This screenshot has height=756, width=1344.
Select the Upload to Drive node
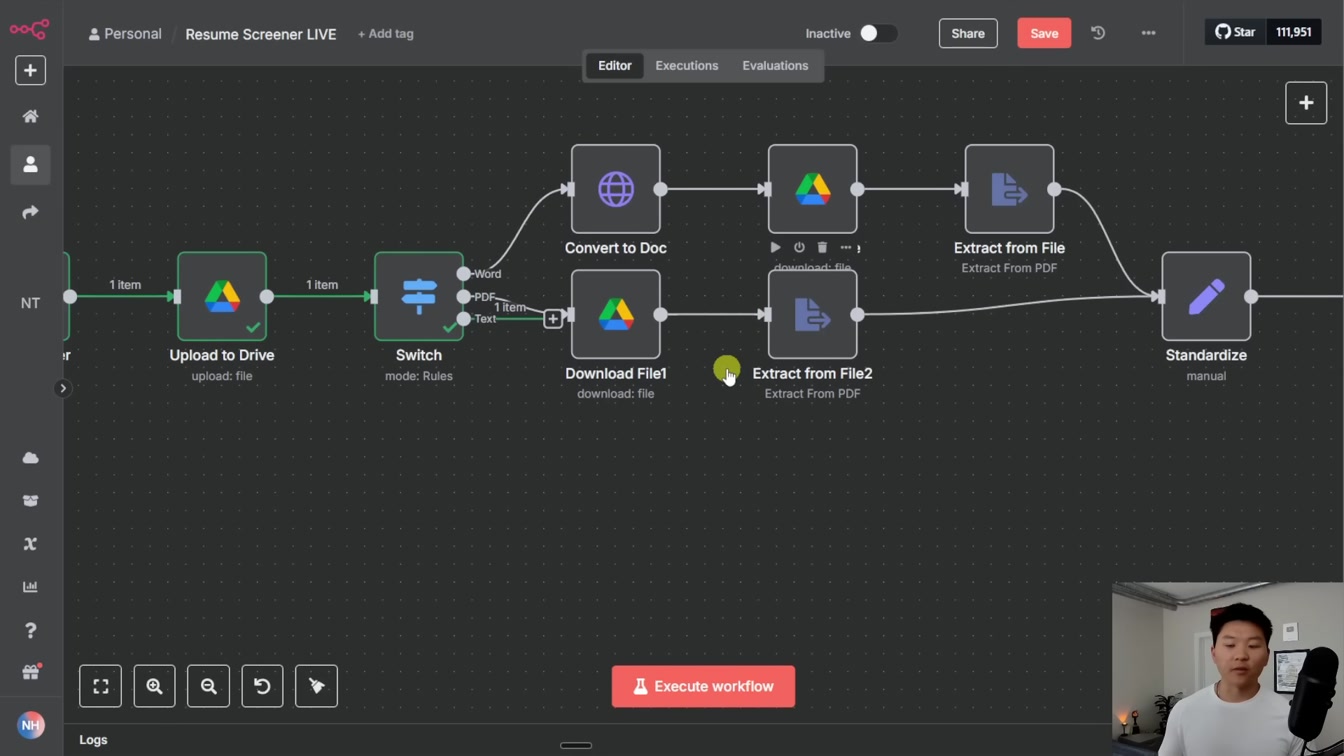click(222, 297)
